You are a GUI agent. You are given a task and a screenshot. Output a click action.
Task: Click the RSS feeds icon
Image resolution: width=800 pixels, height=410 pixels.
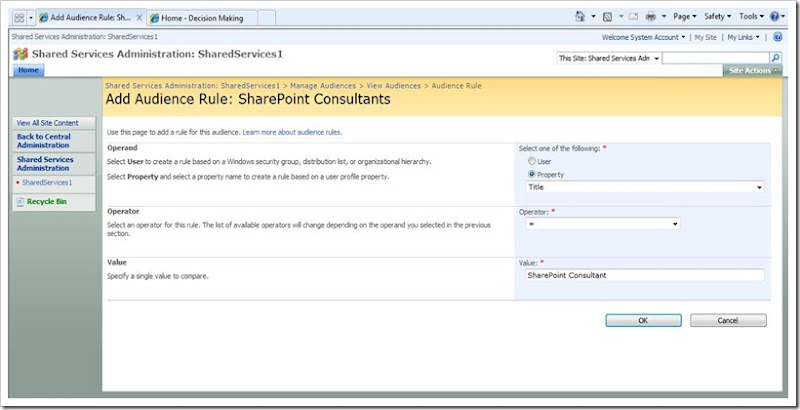pyautogui.click(x=607, y=17)
